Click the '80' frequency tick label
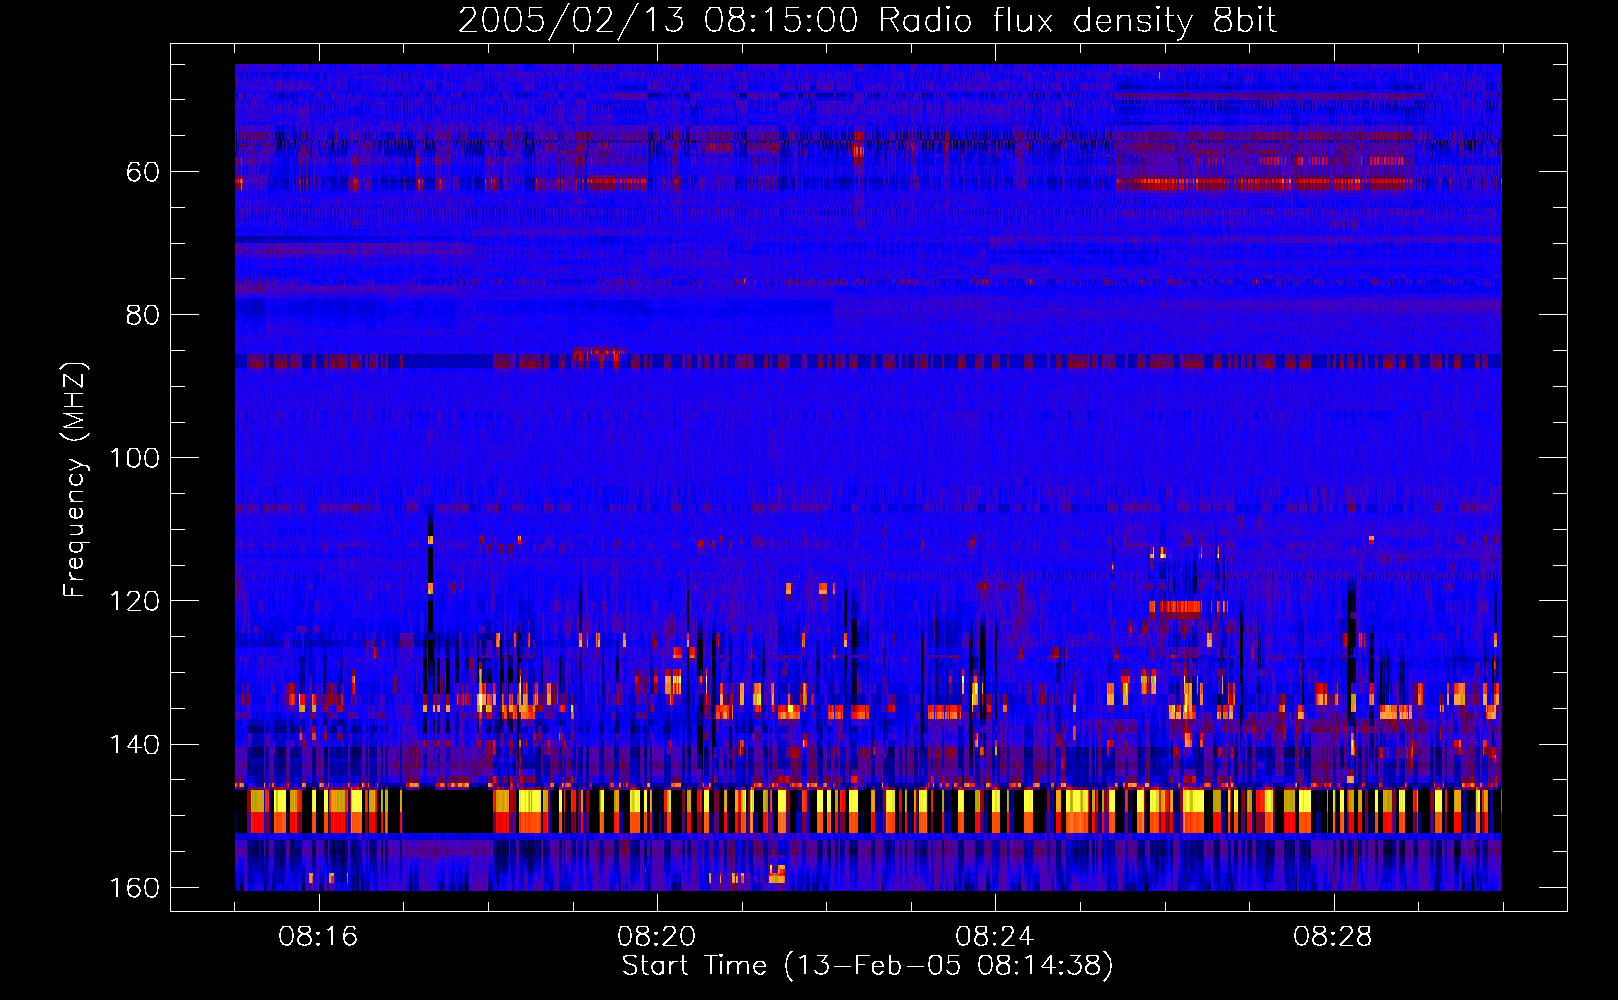The width and height of the screenshot is (1618, 1000). (x=143, y=315)
